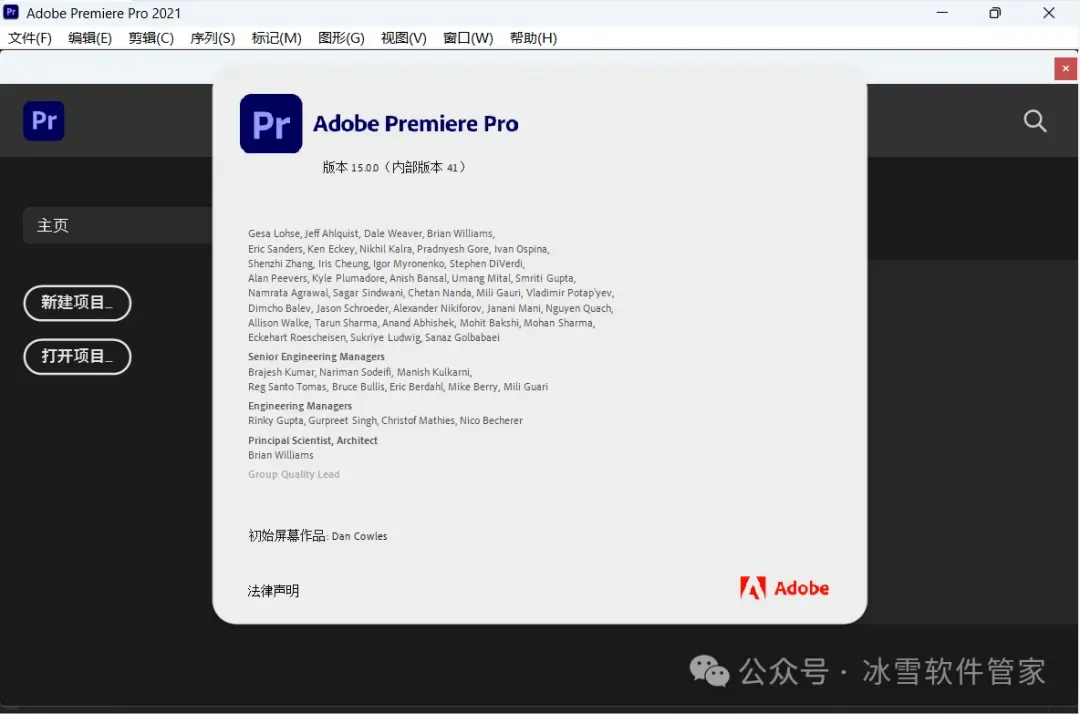Click the 'Adobe Premiere Pro' dialog title

tap(415, 124)
